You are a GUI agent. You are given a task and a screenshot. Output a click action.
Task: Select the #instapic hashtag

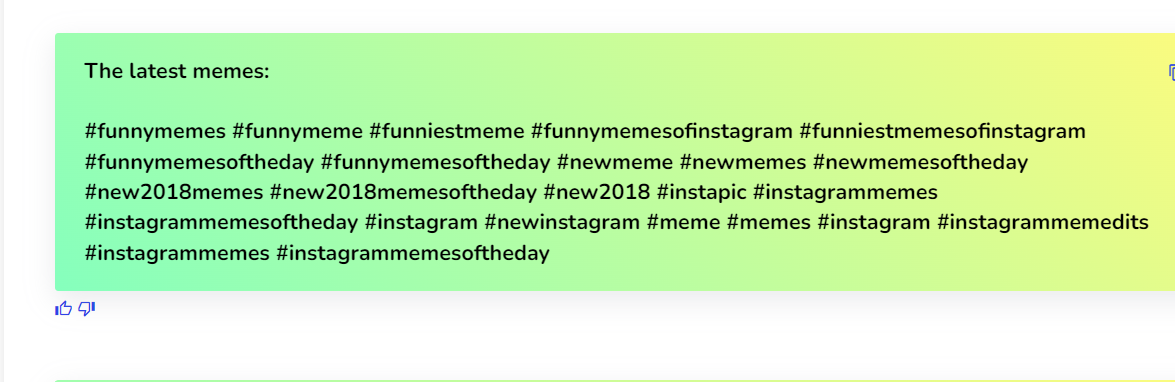[701, 192]
